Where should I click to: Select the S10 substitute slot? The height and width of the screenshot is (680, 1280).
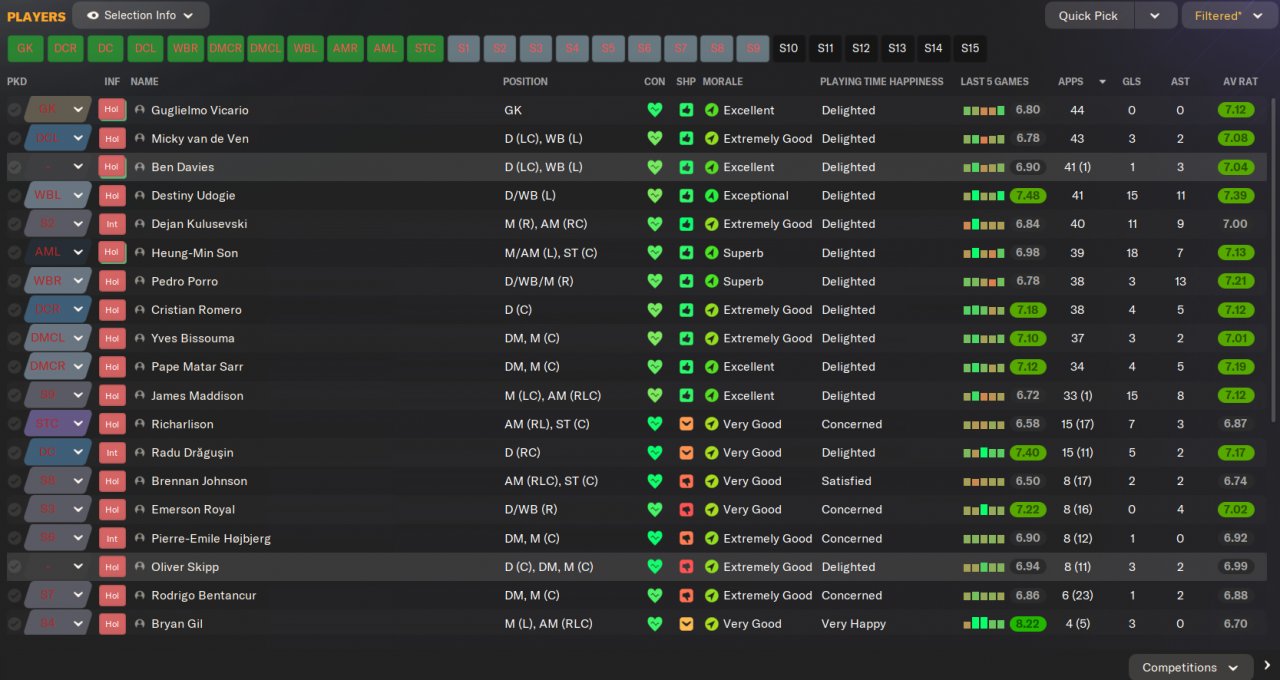point(788,48)
